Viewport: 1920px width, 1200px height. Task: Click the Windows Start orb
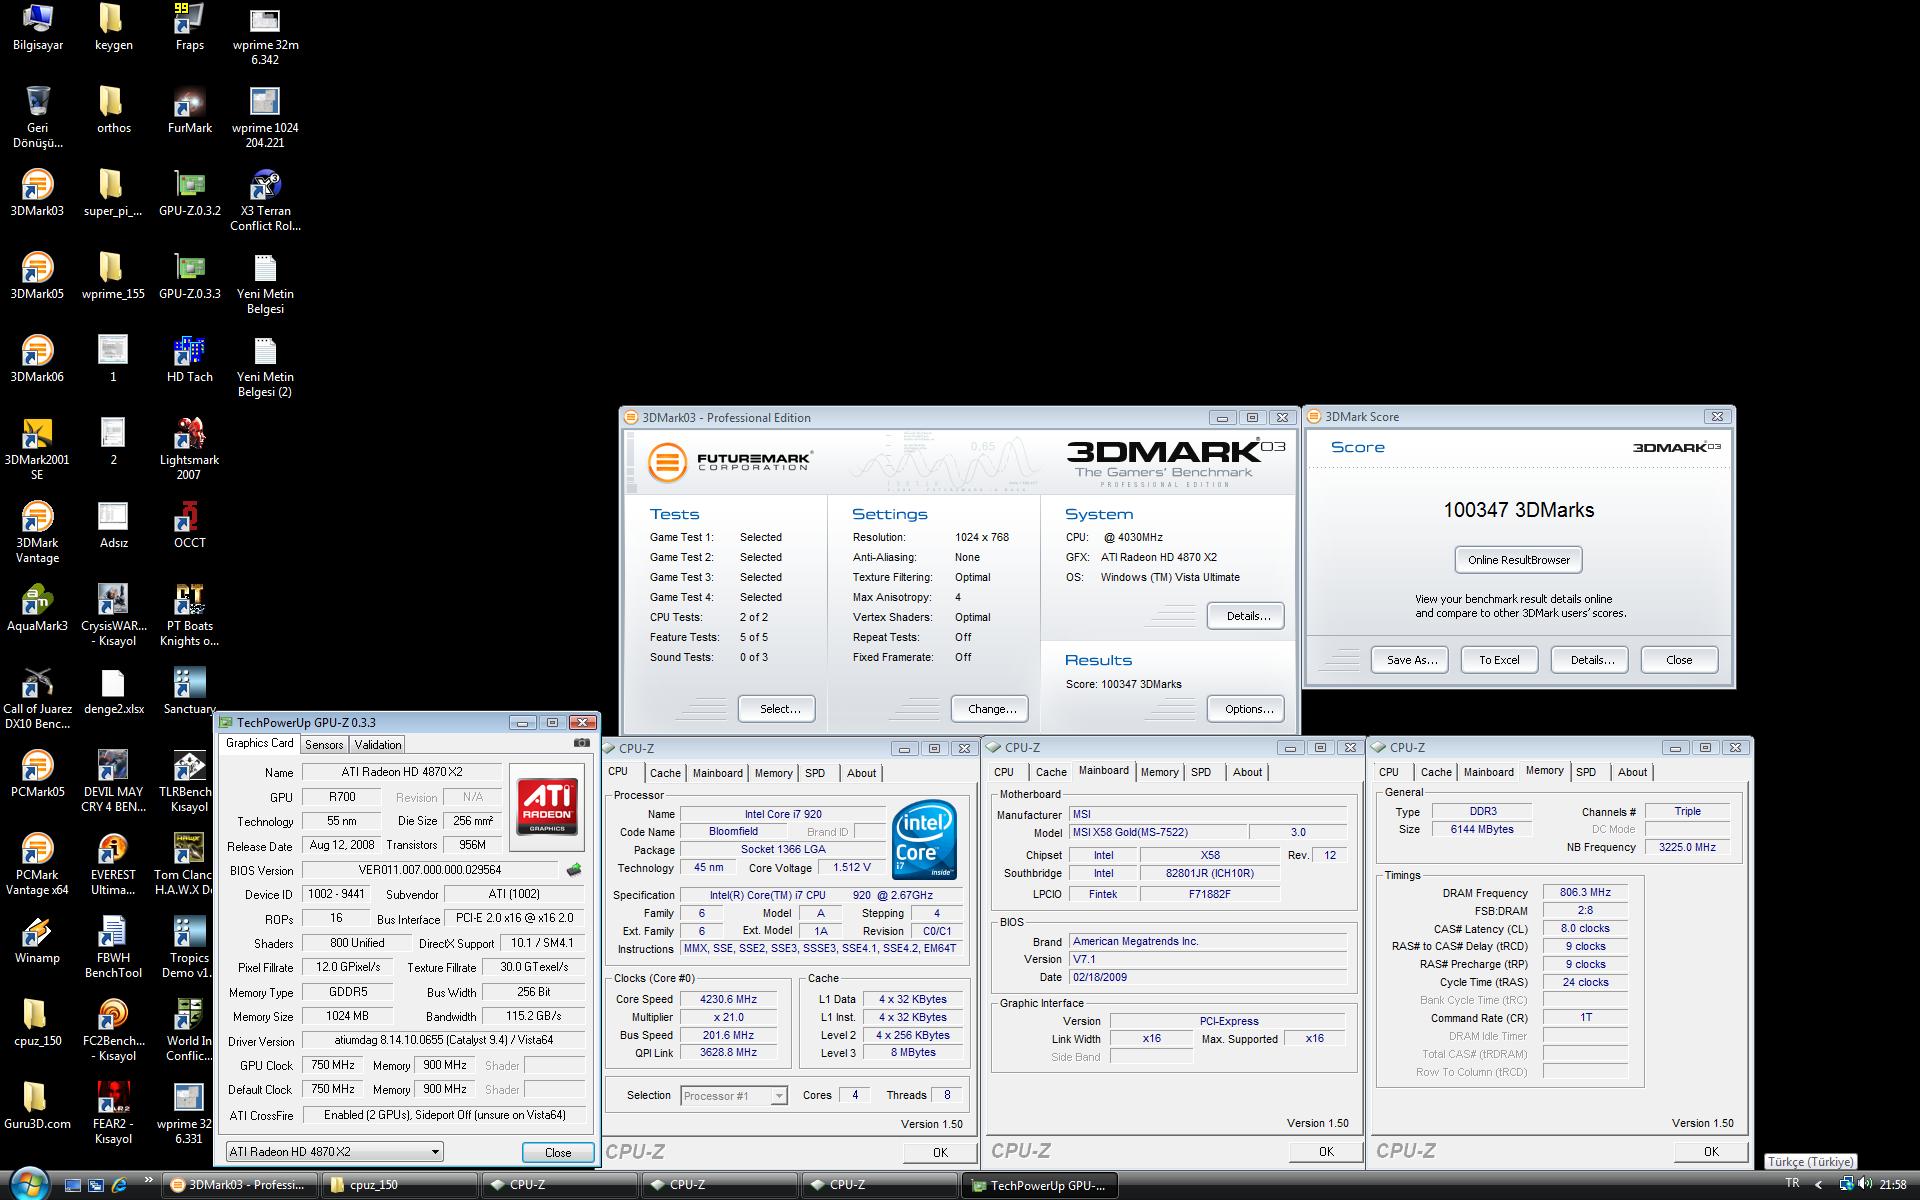coord(28,1184)
